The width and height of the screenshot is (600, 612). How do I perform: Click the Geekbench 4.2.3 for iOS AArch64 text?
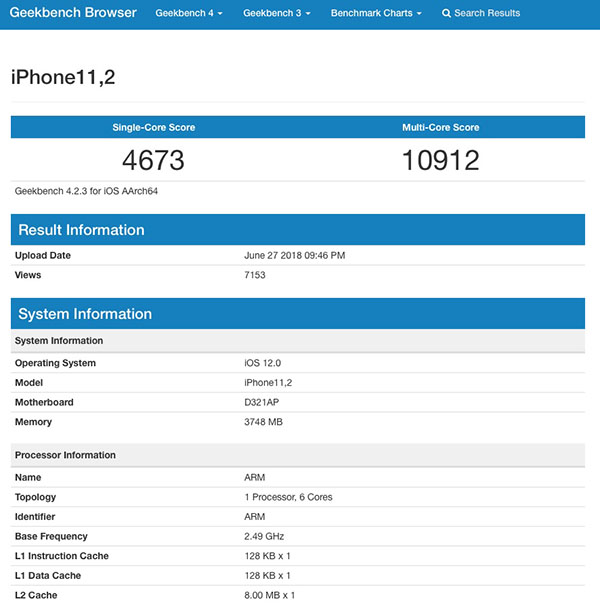[86, 191]
